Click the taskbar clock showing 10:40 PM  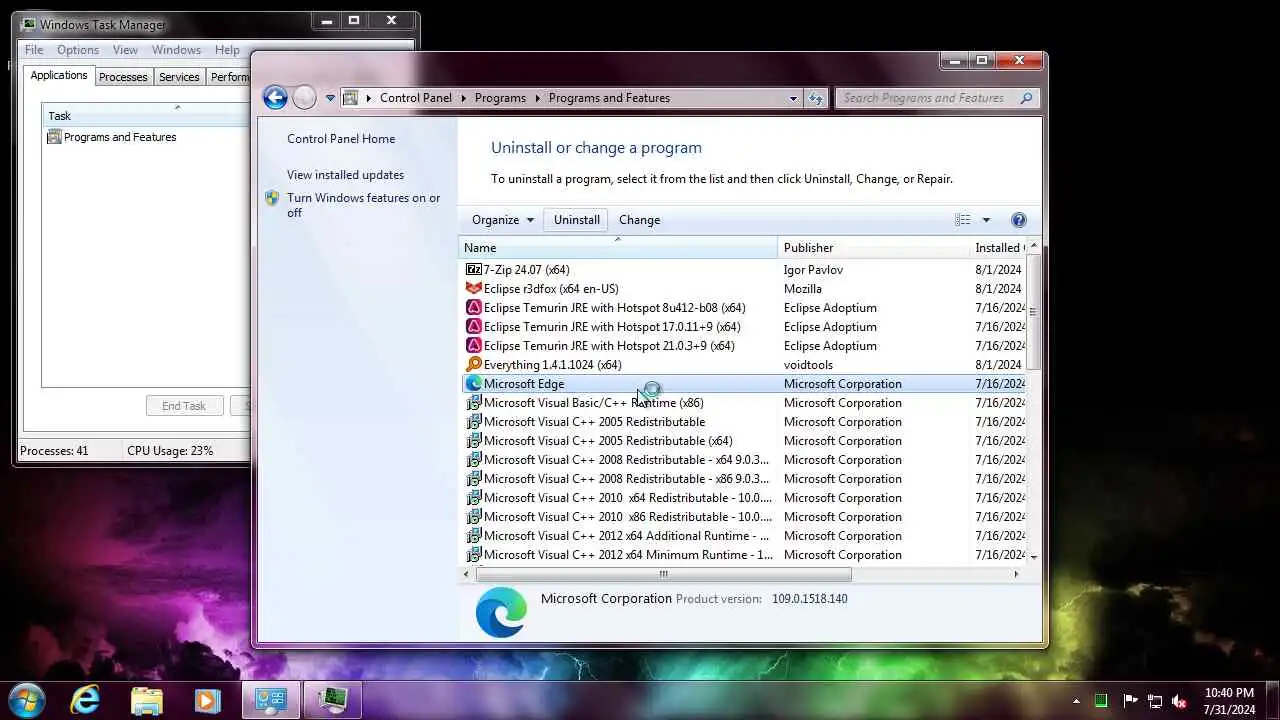click(x=1229, y=701)
